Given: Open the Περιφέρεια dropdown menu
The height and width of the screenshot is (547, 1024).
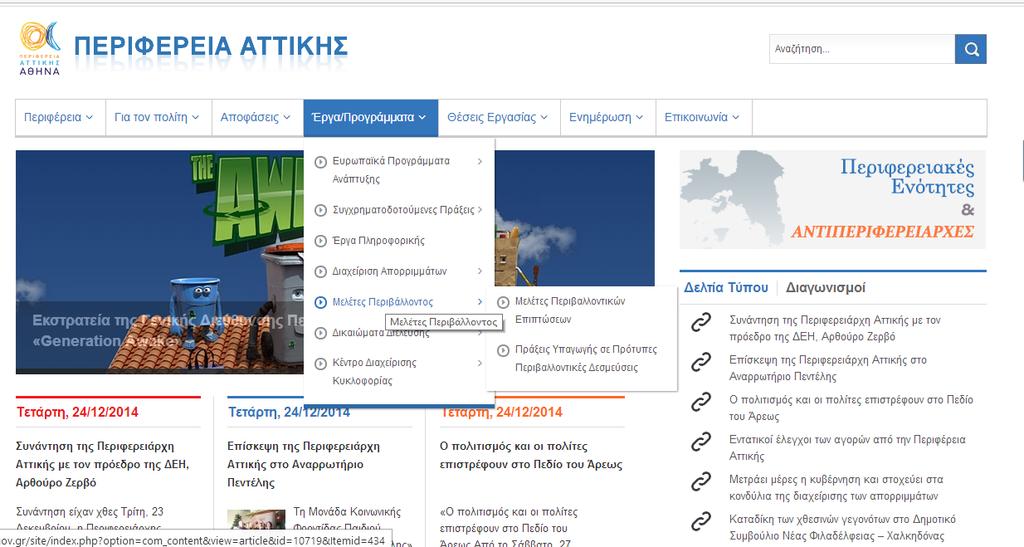Looking at the screenshot, I should (x=60, y=117).
